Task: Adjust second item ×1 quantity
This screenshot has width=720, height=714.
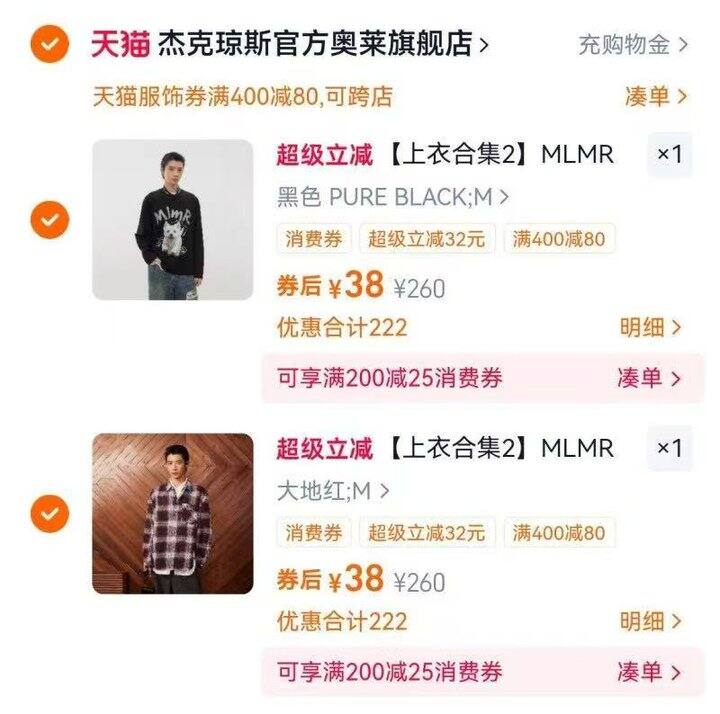Action: click(669, 448)
